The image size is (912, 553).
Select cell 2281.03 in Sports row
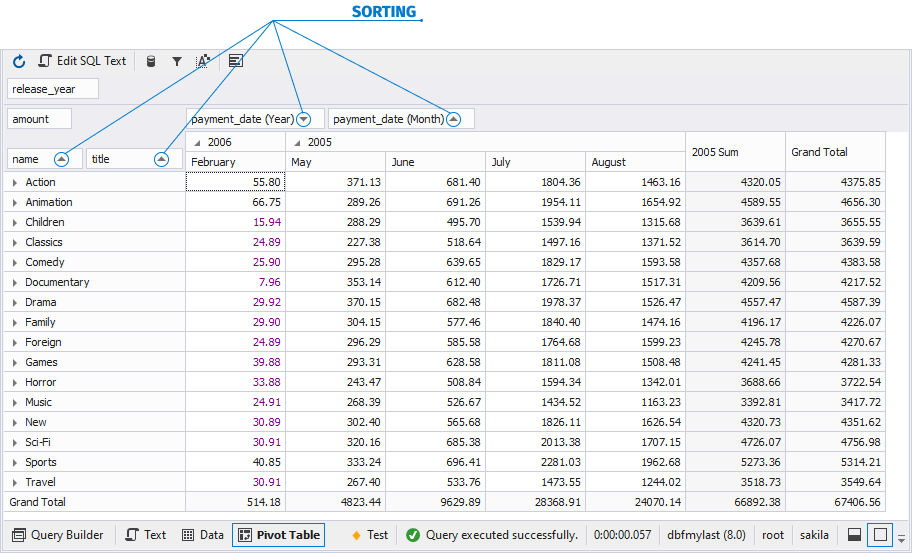point(536,462)
